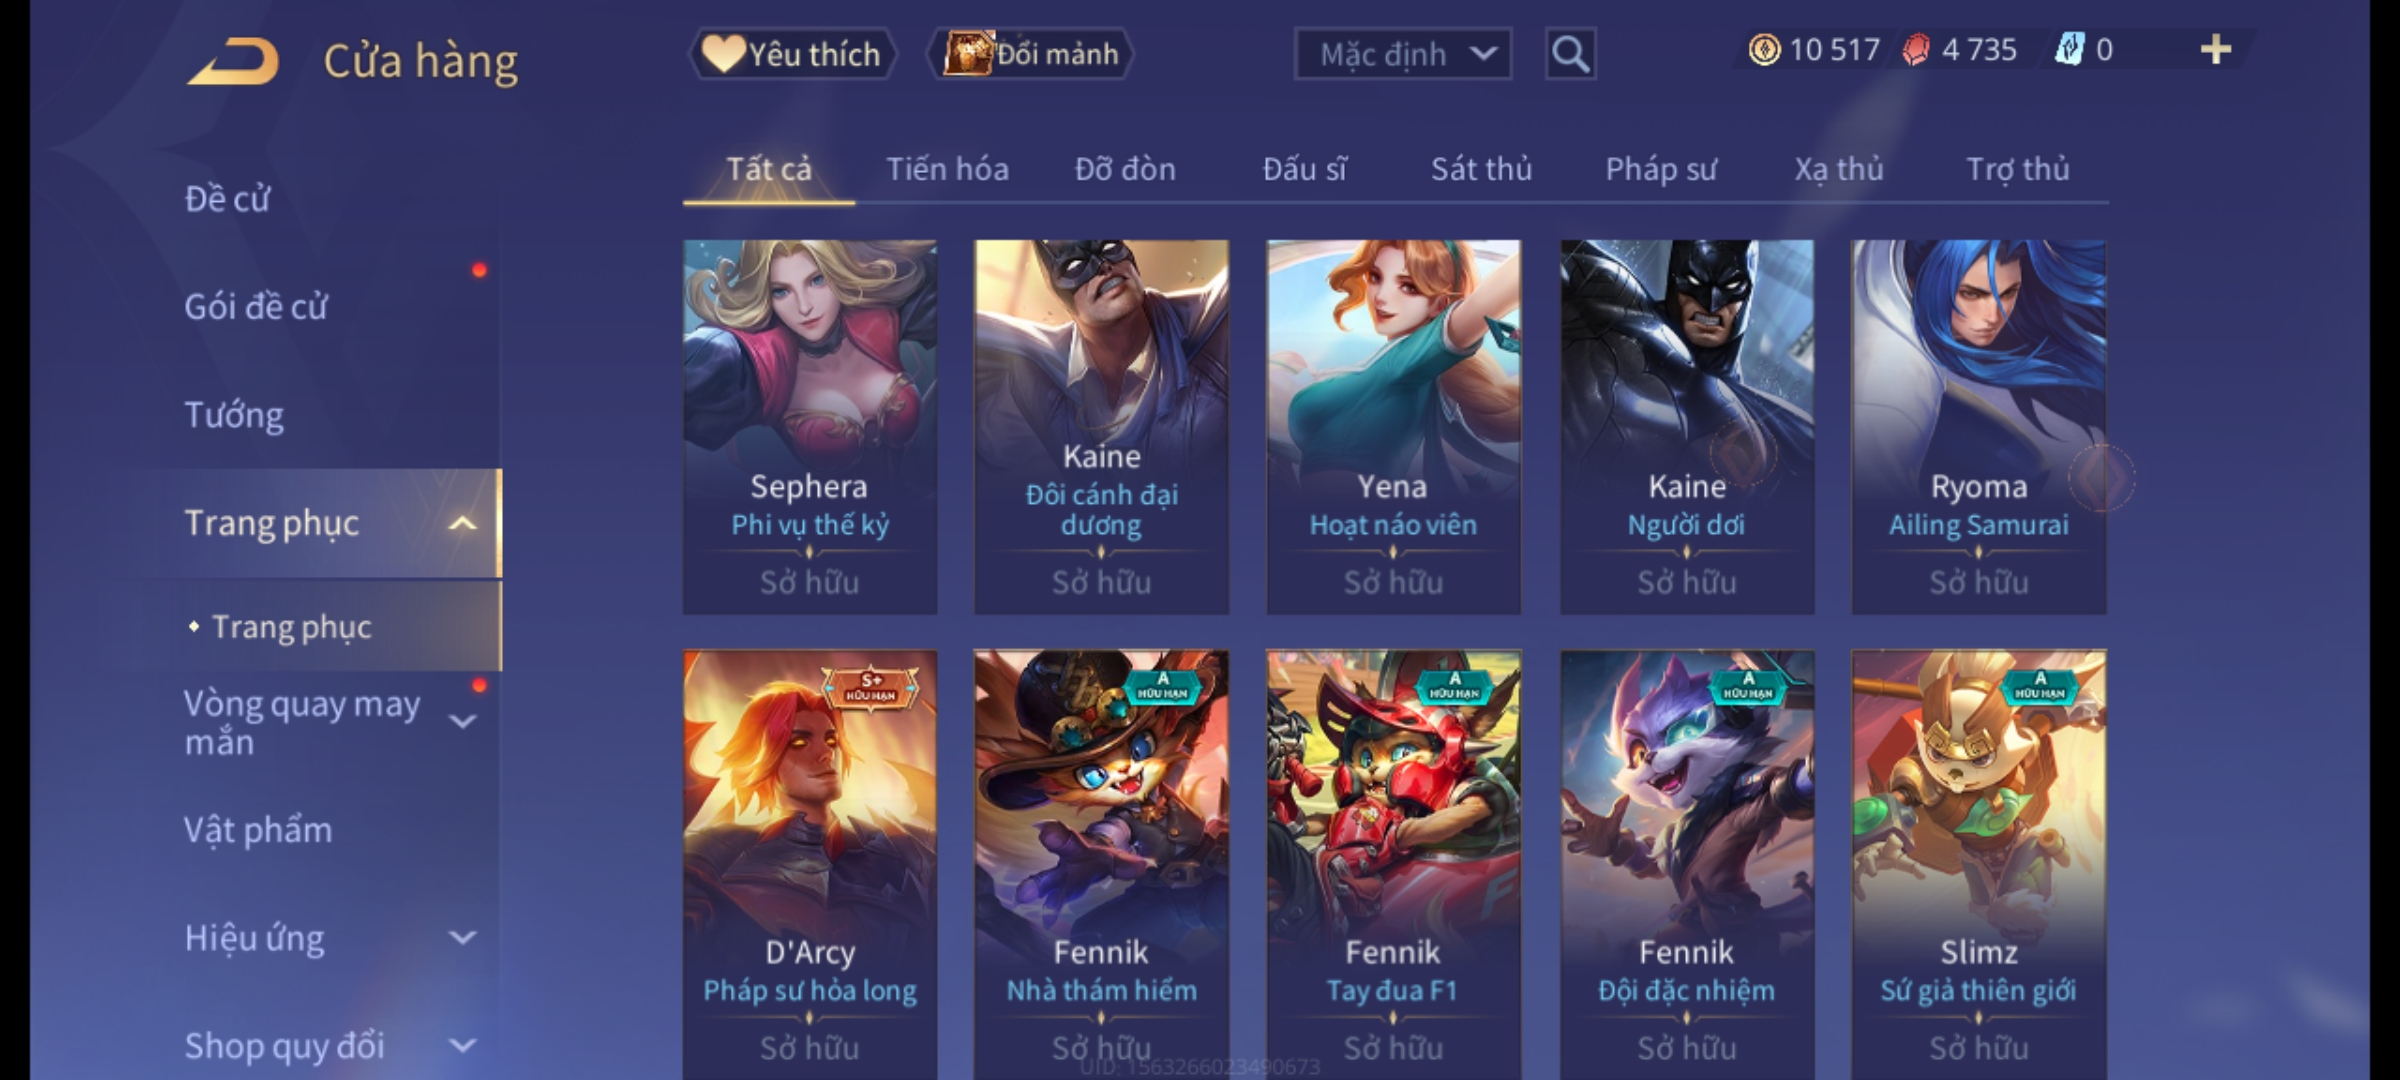Expand the Shop quy đổi section
Screen dimensions: 2400x1080
click(462, 1046)
